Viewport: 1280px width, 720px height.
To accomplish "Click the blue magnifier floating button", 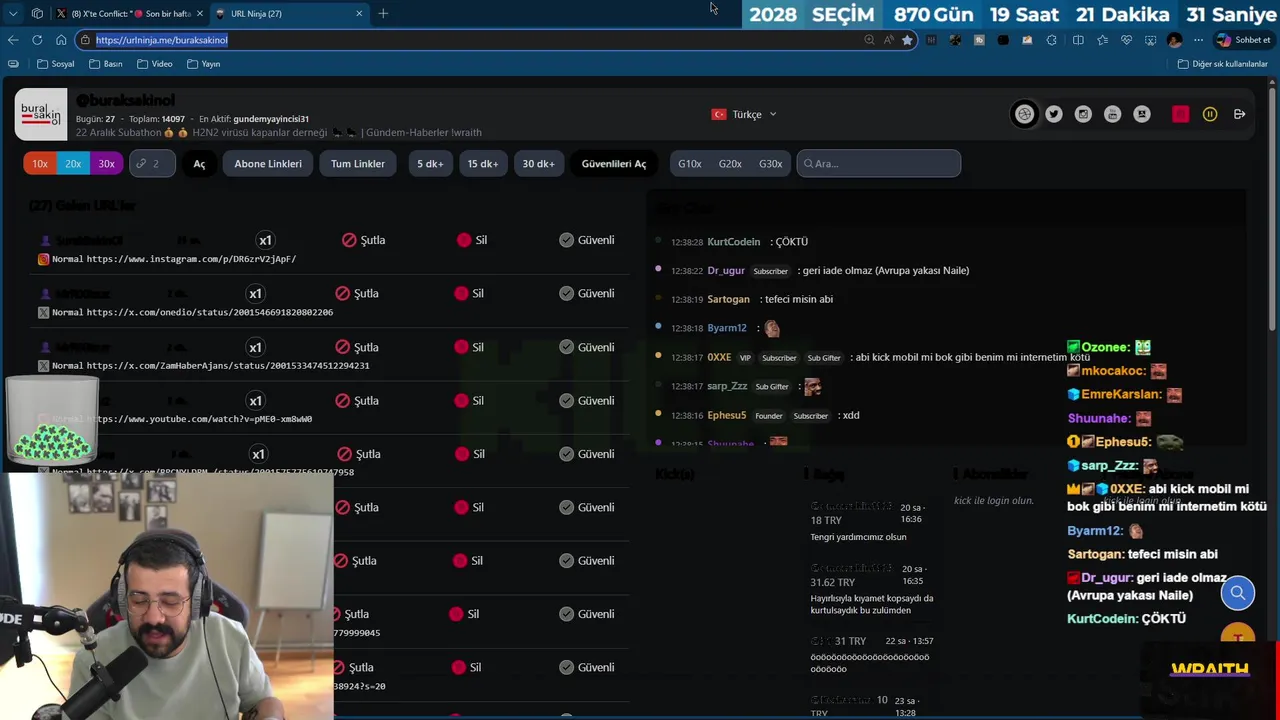I will point(1238,593).
